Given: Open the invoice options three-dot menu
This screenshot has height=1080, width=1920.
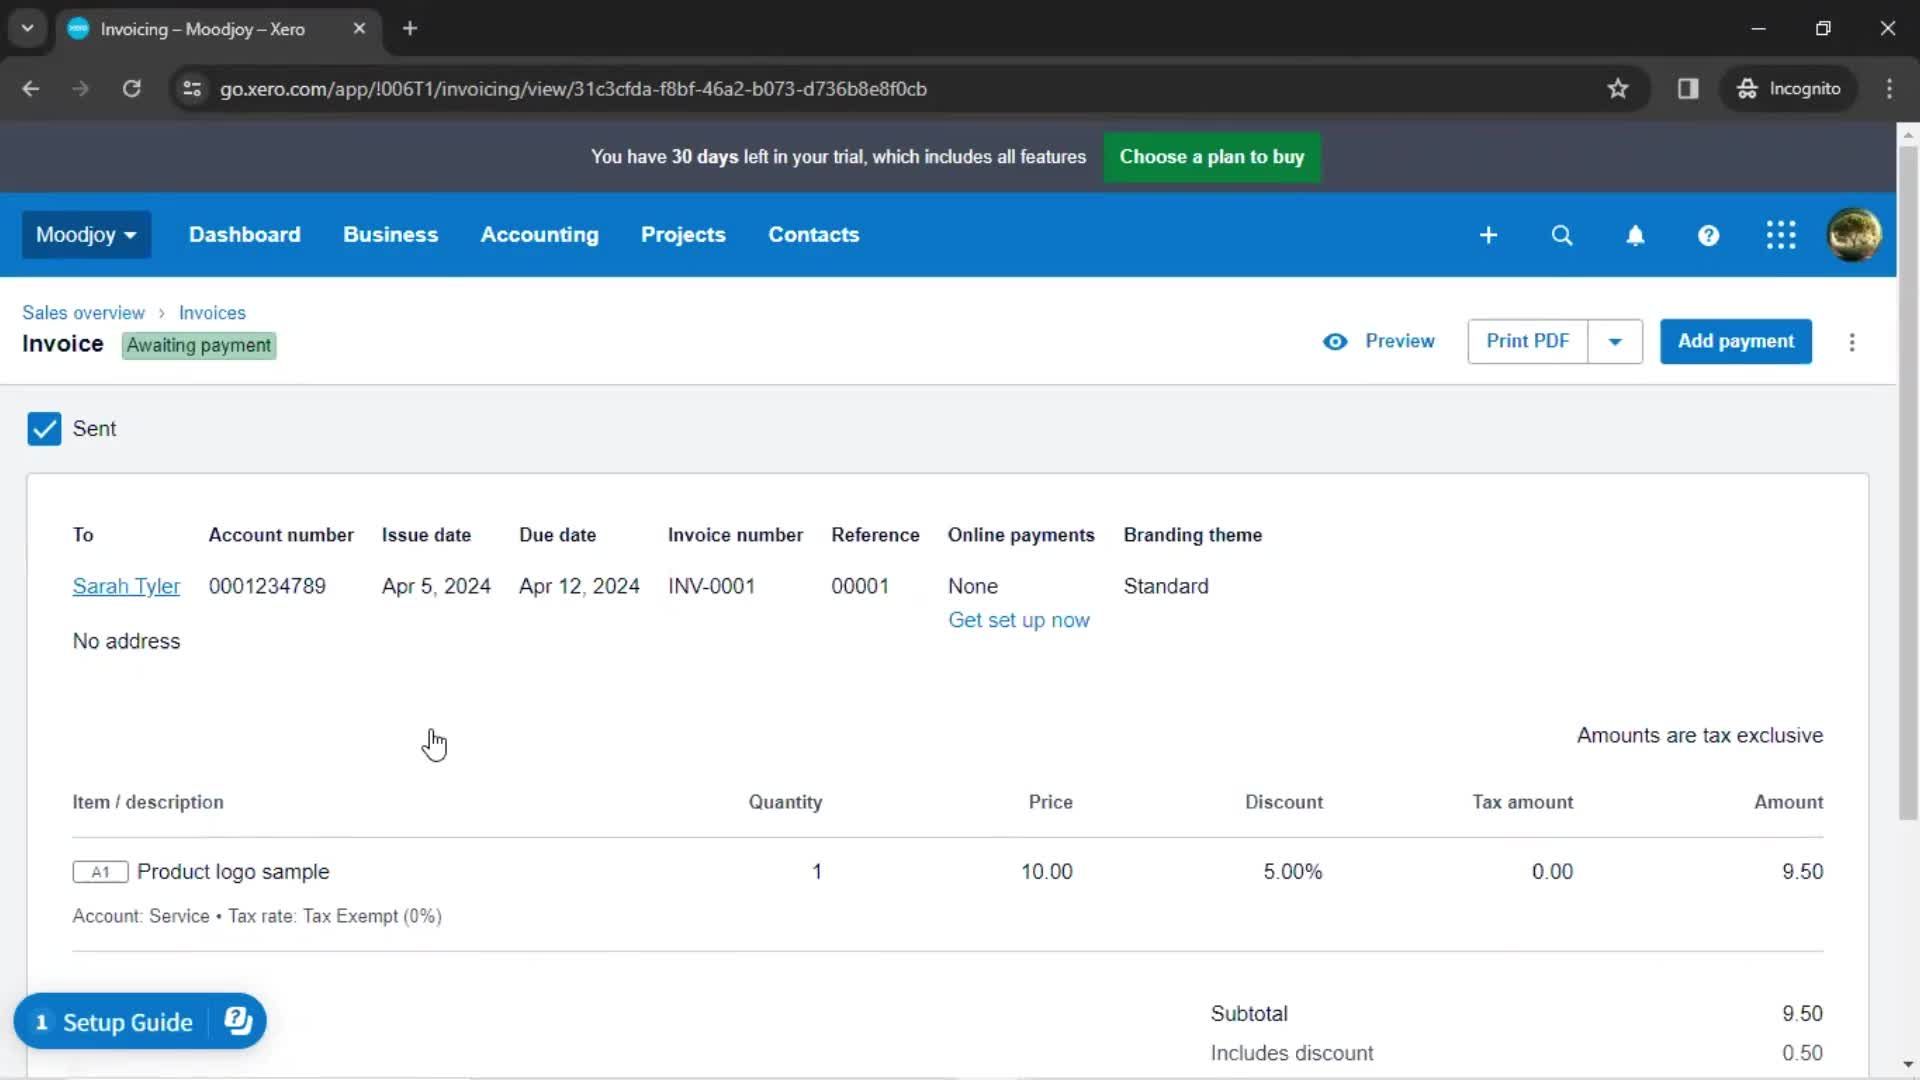Looking at the screenshot, I should (1852, 342).
